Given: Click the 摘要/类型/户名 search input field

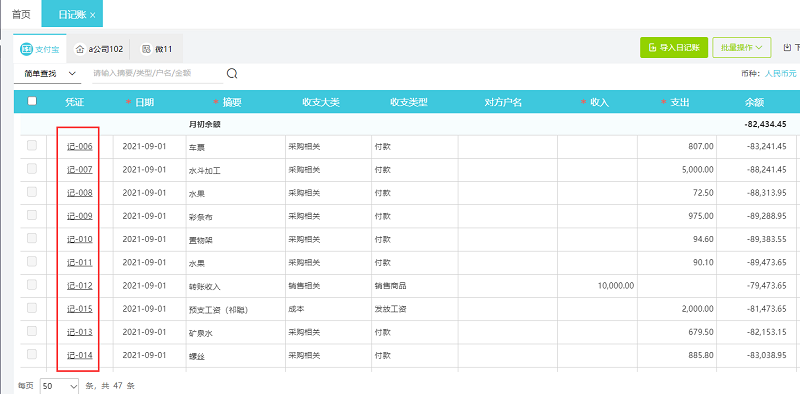Looking at the screenshot, I should point(157,73).
